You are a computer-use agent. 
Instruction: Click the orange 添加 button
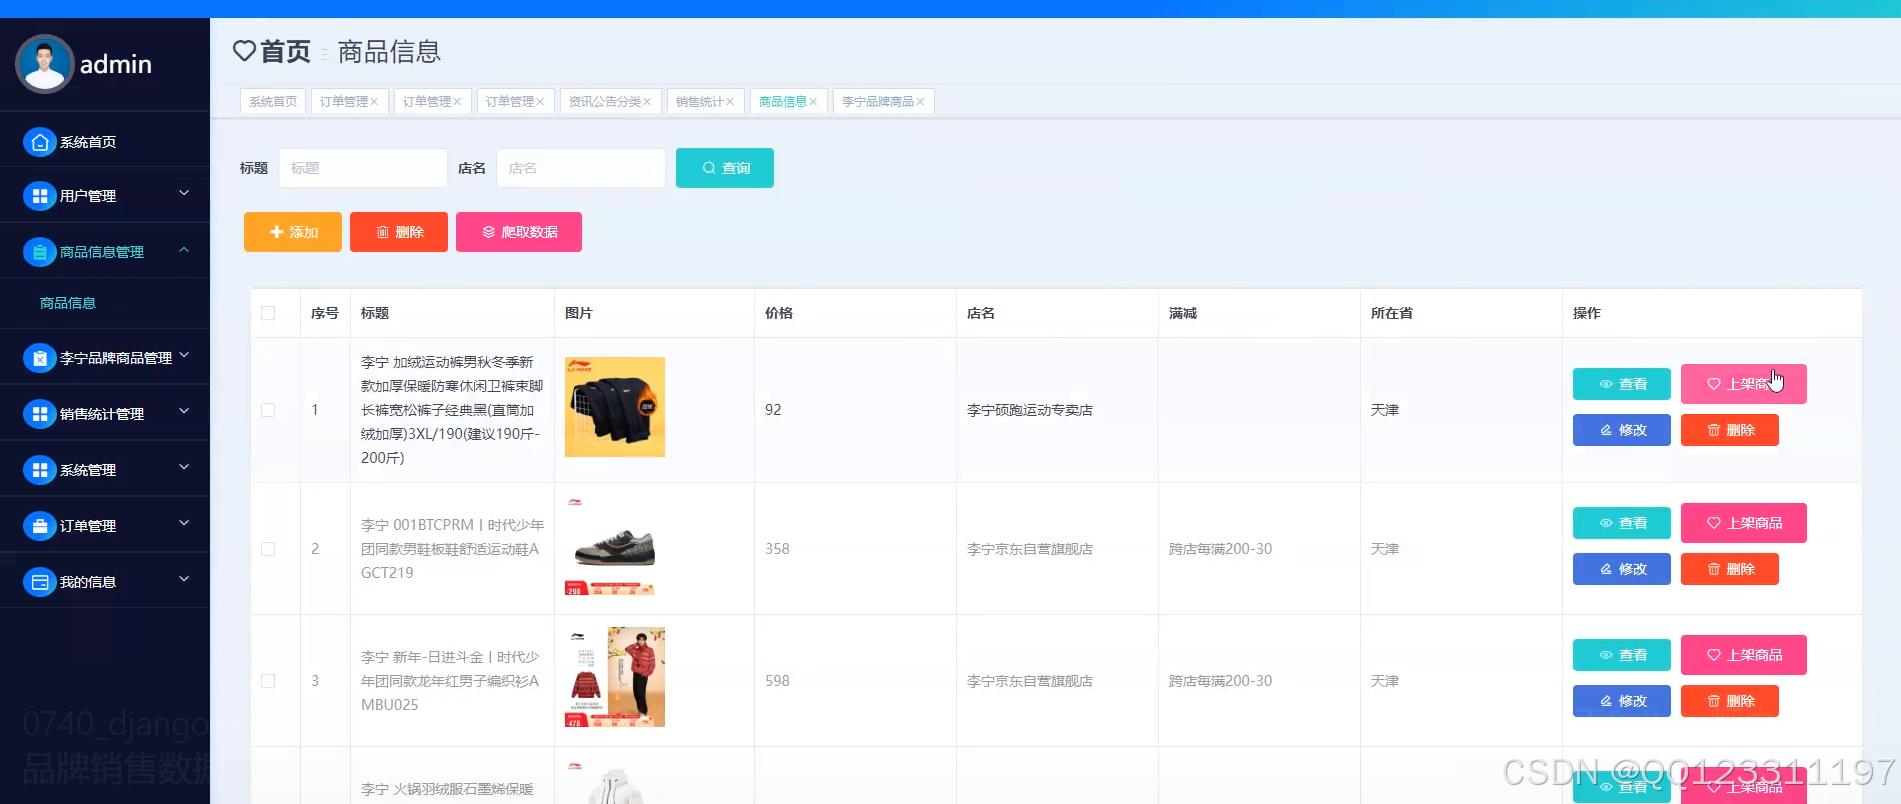(293, 232)
